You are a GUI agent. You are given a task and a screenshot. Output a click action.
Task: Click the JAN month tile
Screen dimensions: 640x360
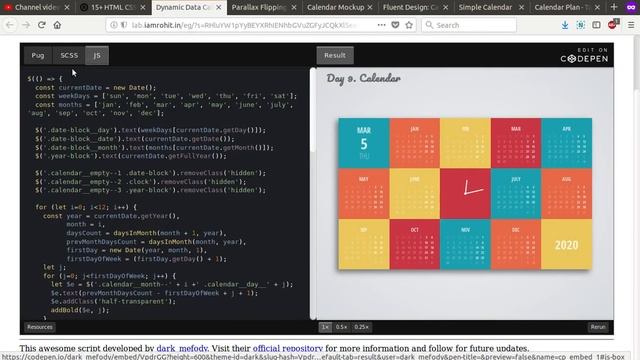pyautogui.click(x=414, y=143)
